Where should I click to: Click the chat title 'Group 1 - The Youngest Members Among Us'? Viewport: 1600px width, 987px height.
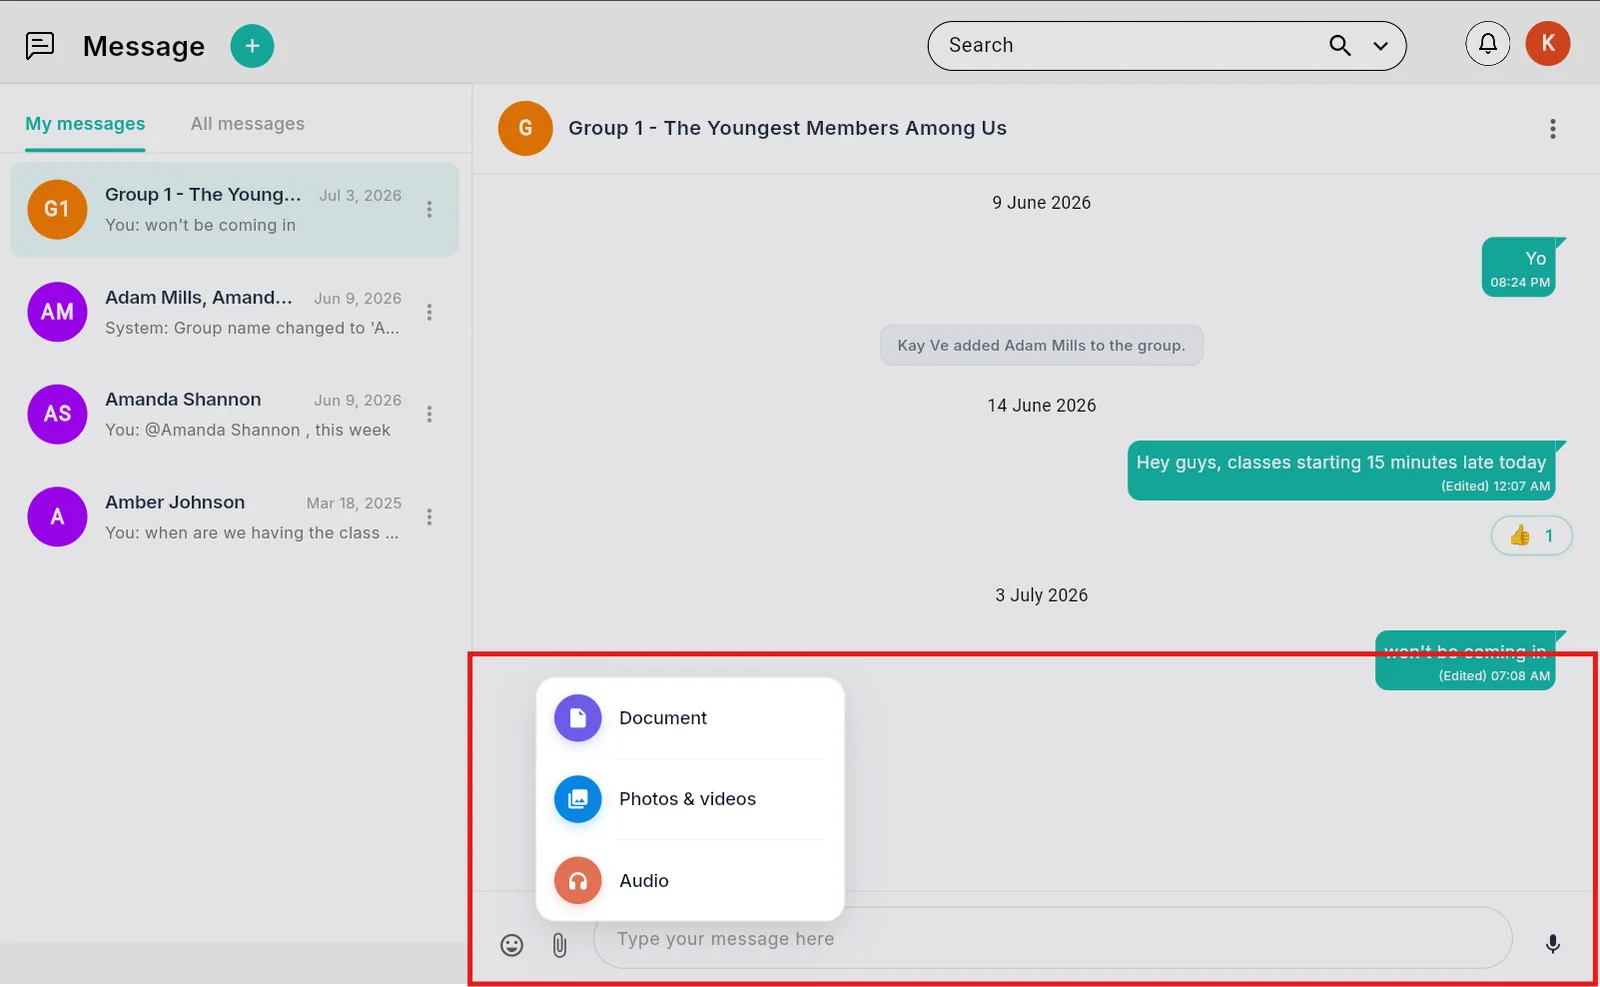[787, 128]
